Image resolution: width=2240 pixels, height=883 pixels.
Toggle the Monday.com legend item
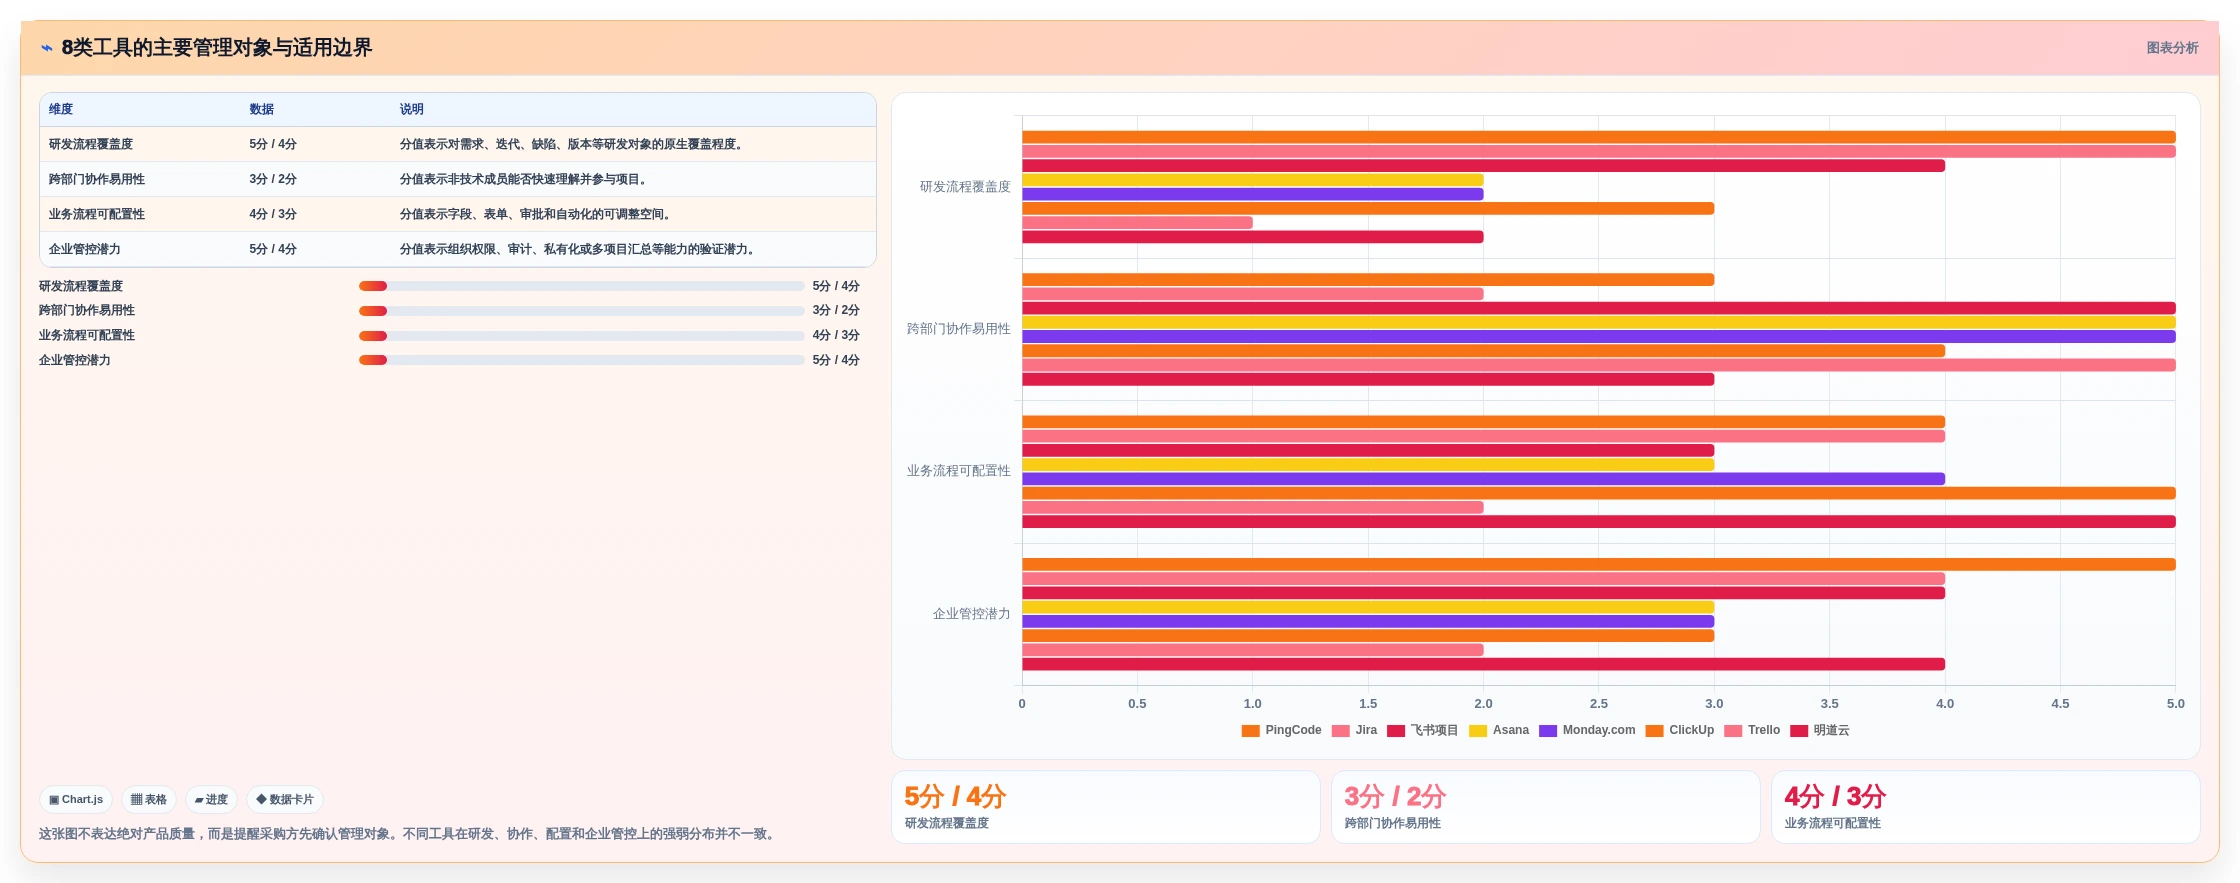(x=1587, y=730)
